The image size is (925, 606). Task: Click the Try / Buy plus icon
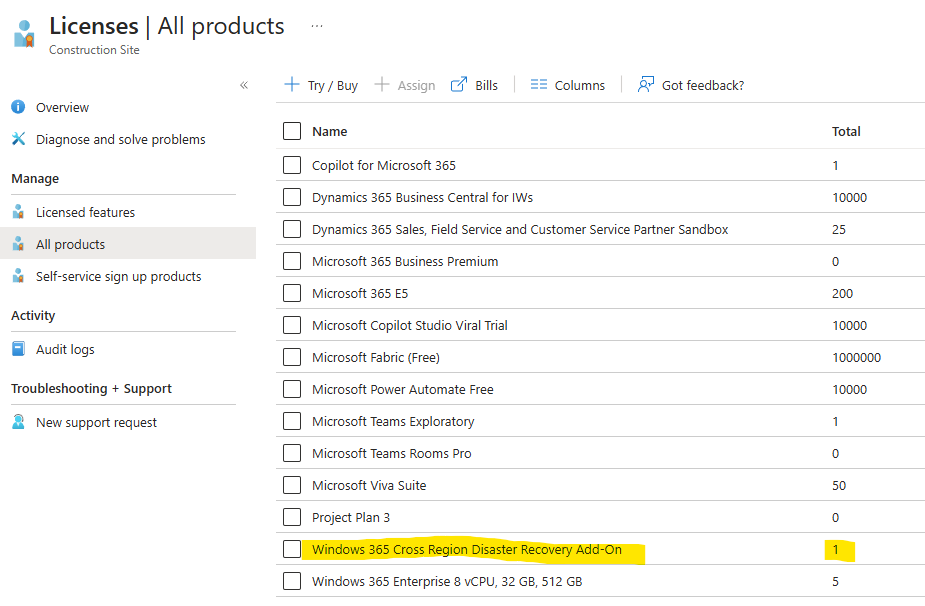pyautogui.click(x=292, y=84)
